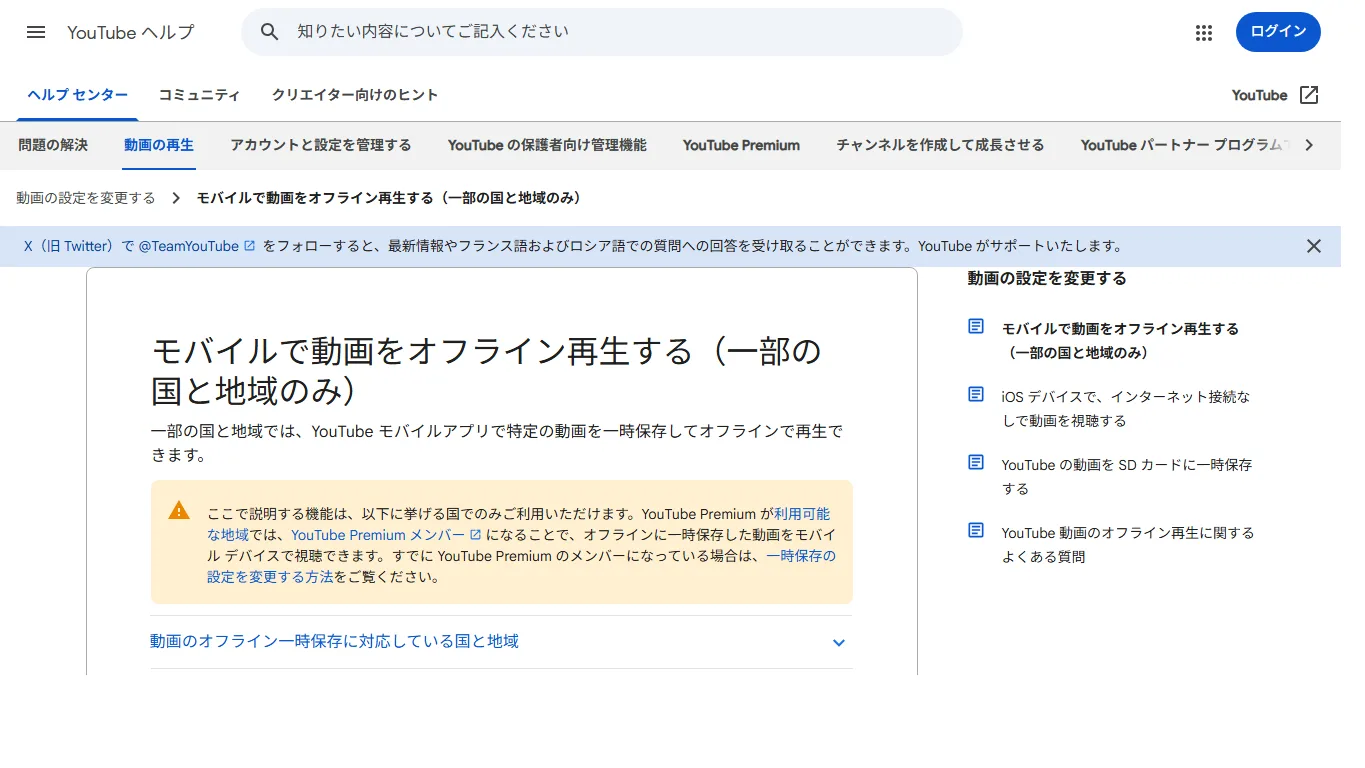The width and height of the screenshot is (1365, 768).
Task: Click the expander chevron arrow icon
Action: click(x=839, y=643)
